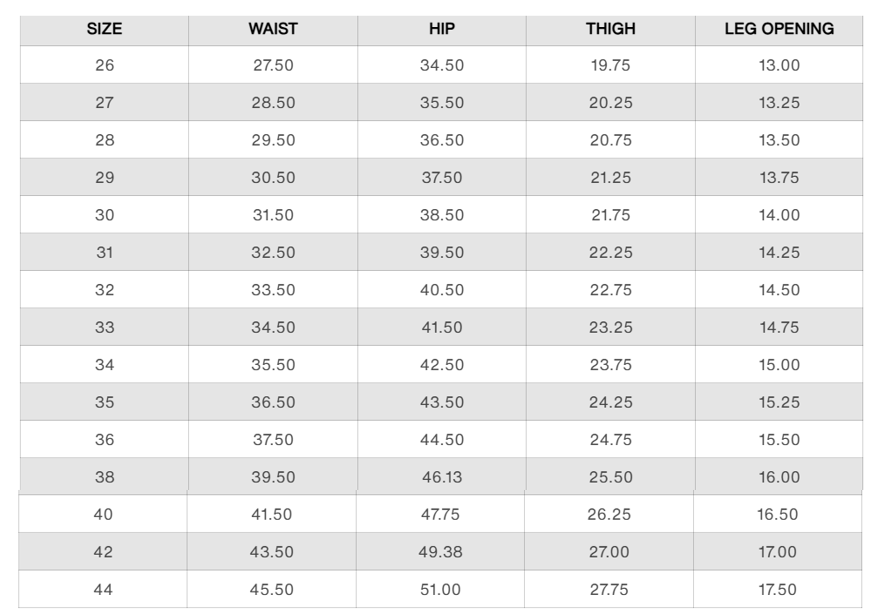Screen dimensions: 883x616
Task: Select the HIP column header
Action: [x=442, y=29]
